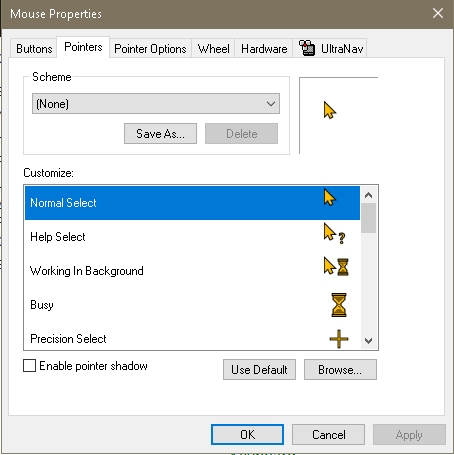Open the Buttons tab
The width and height of the screenshot is (454, 455).
(34, 49)
